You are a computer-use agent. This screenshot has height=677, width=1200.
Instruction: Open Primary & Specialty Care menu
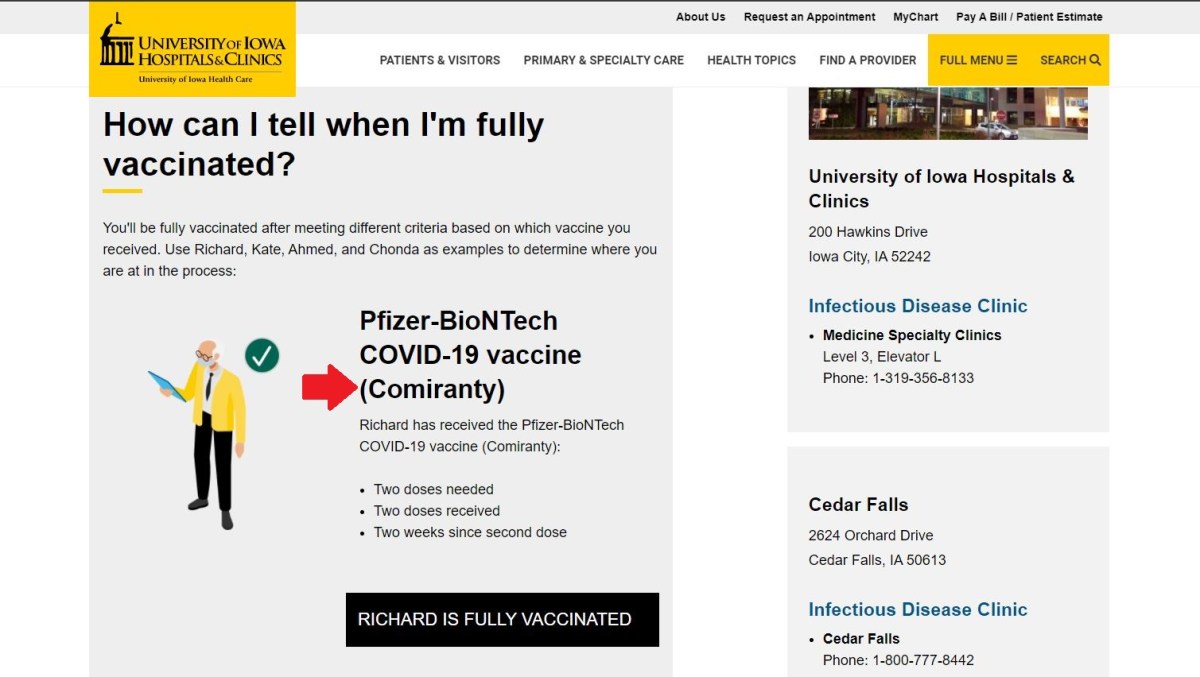coord(603,60)
